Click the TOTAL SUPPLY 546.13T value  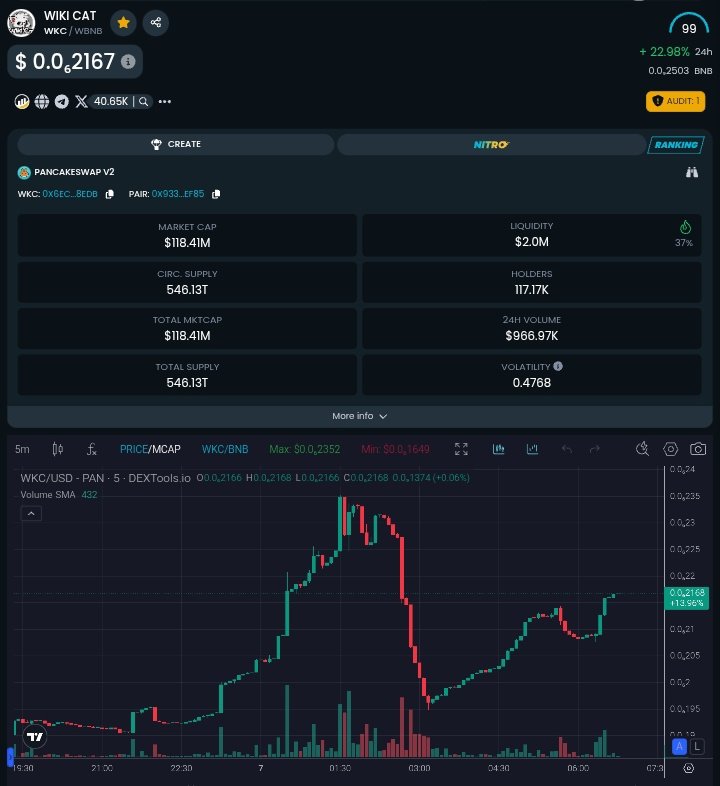(x=188, y=383)
